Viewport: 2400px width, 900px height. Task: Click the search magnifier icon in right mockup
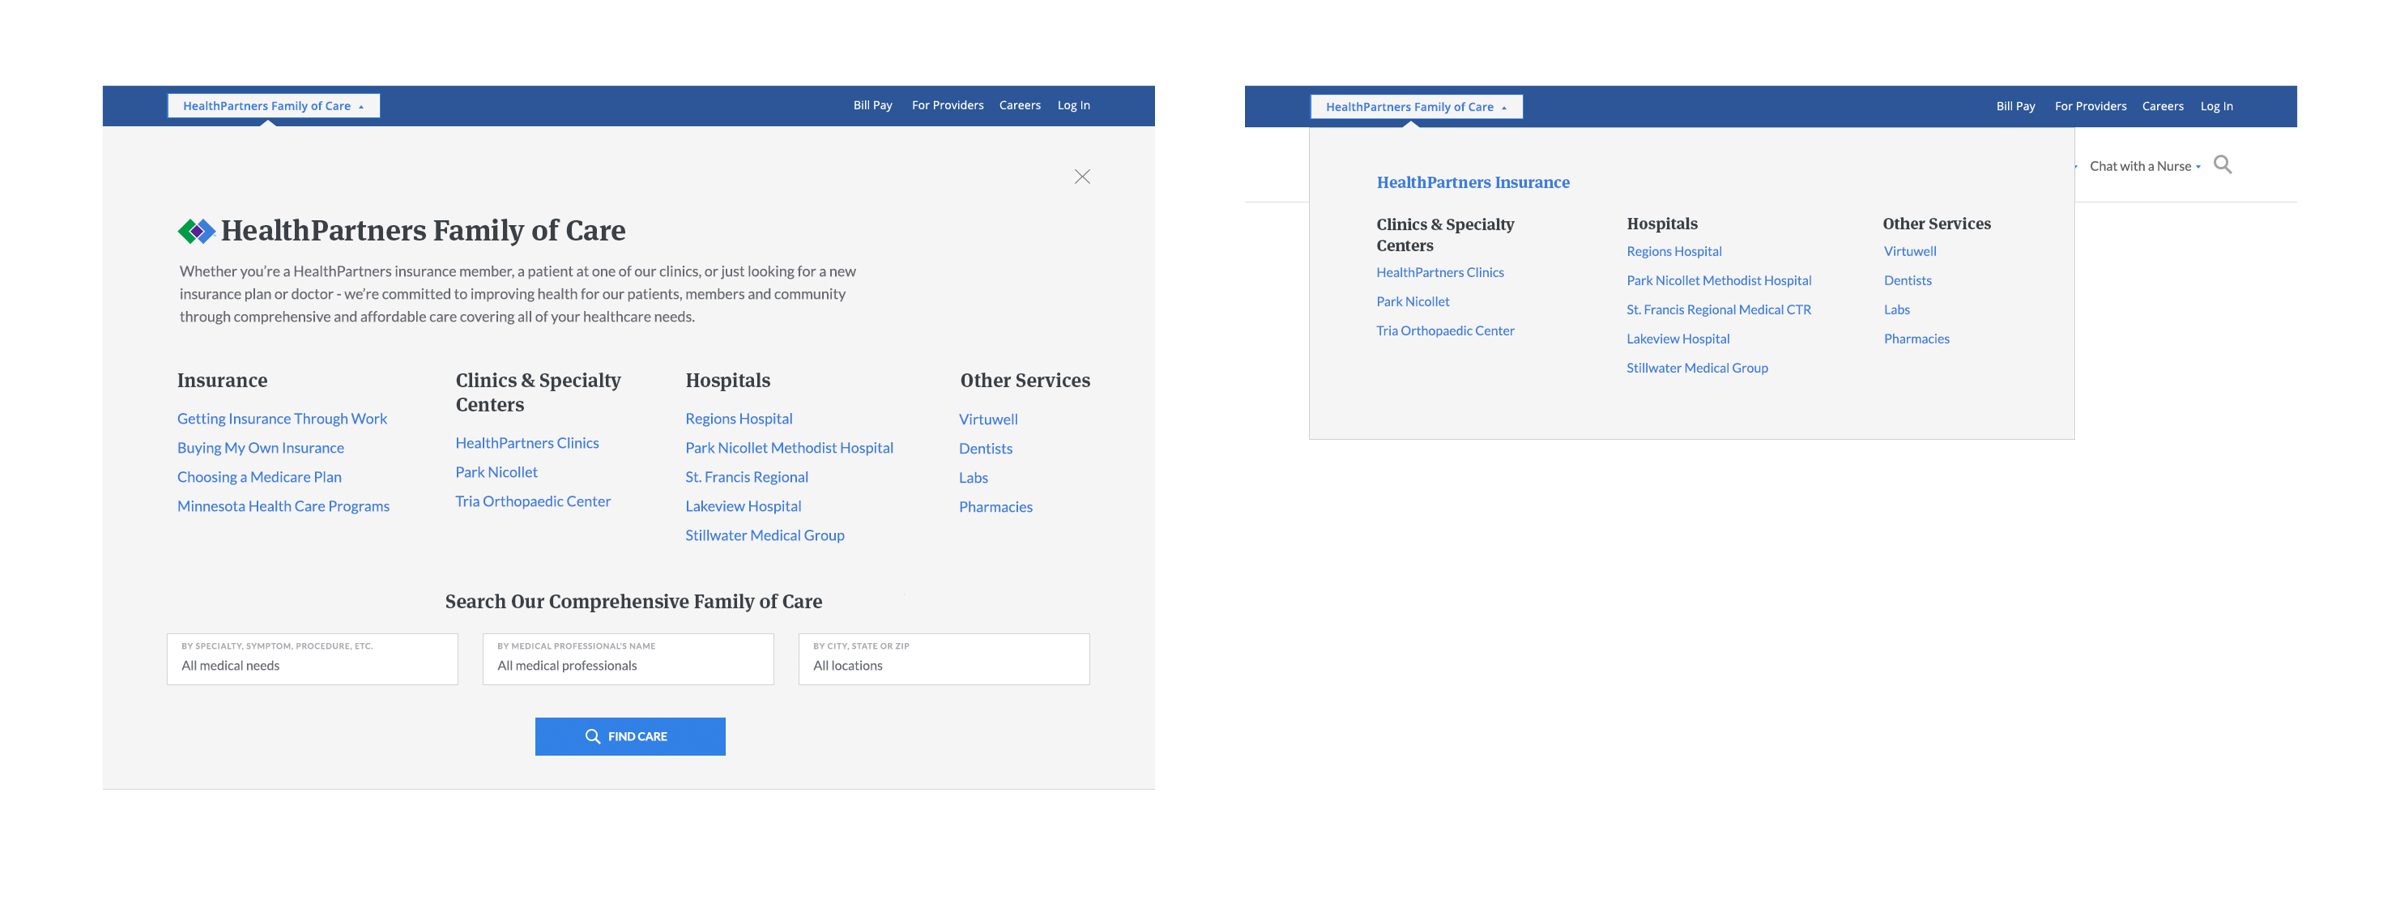tap(2222, 165)
